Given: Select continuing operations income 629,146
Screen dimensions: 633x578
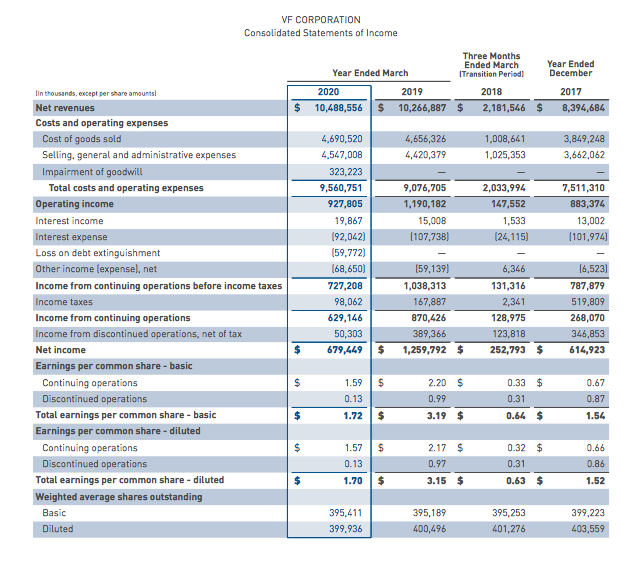Looking at the screenshot, I should click(x=345, y=318).
